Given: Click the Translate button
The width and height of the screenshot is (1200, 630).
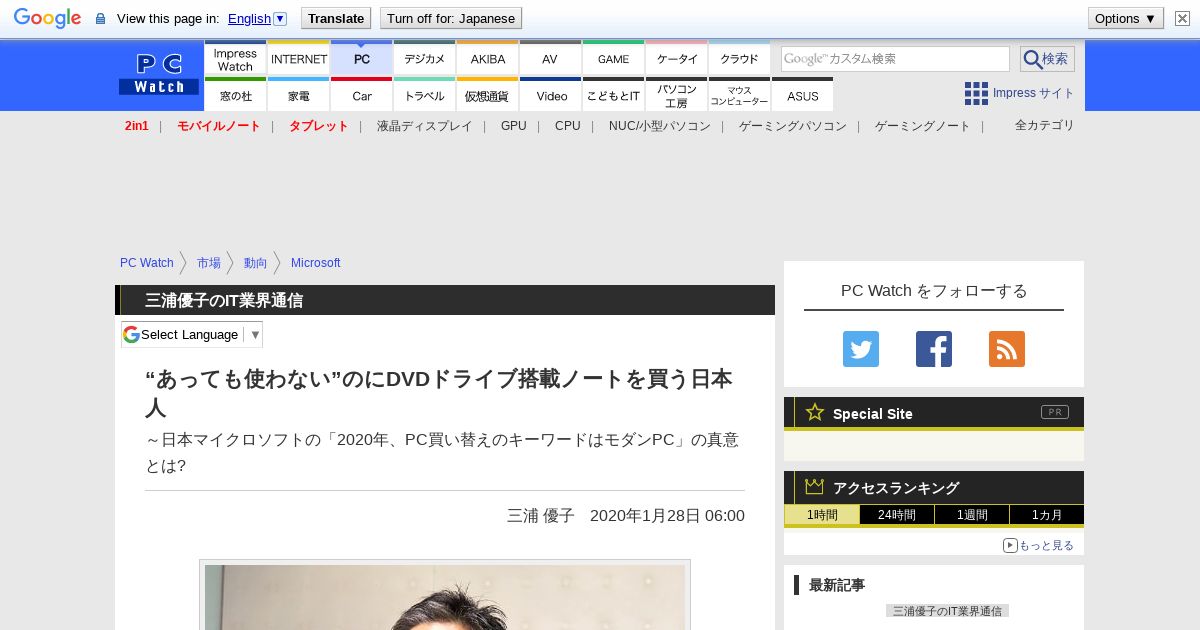Looking at the screenshot, I should point(336,18).
